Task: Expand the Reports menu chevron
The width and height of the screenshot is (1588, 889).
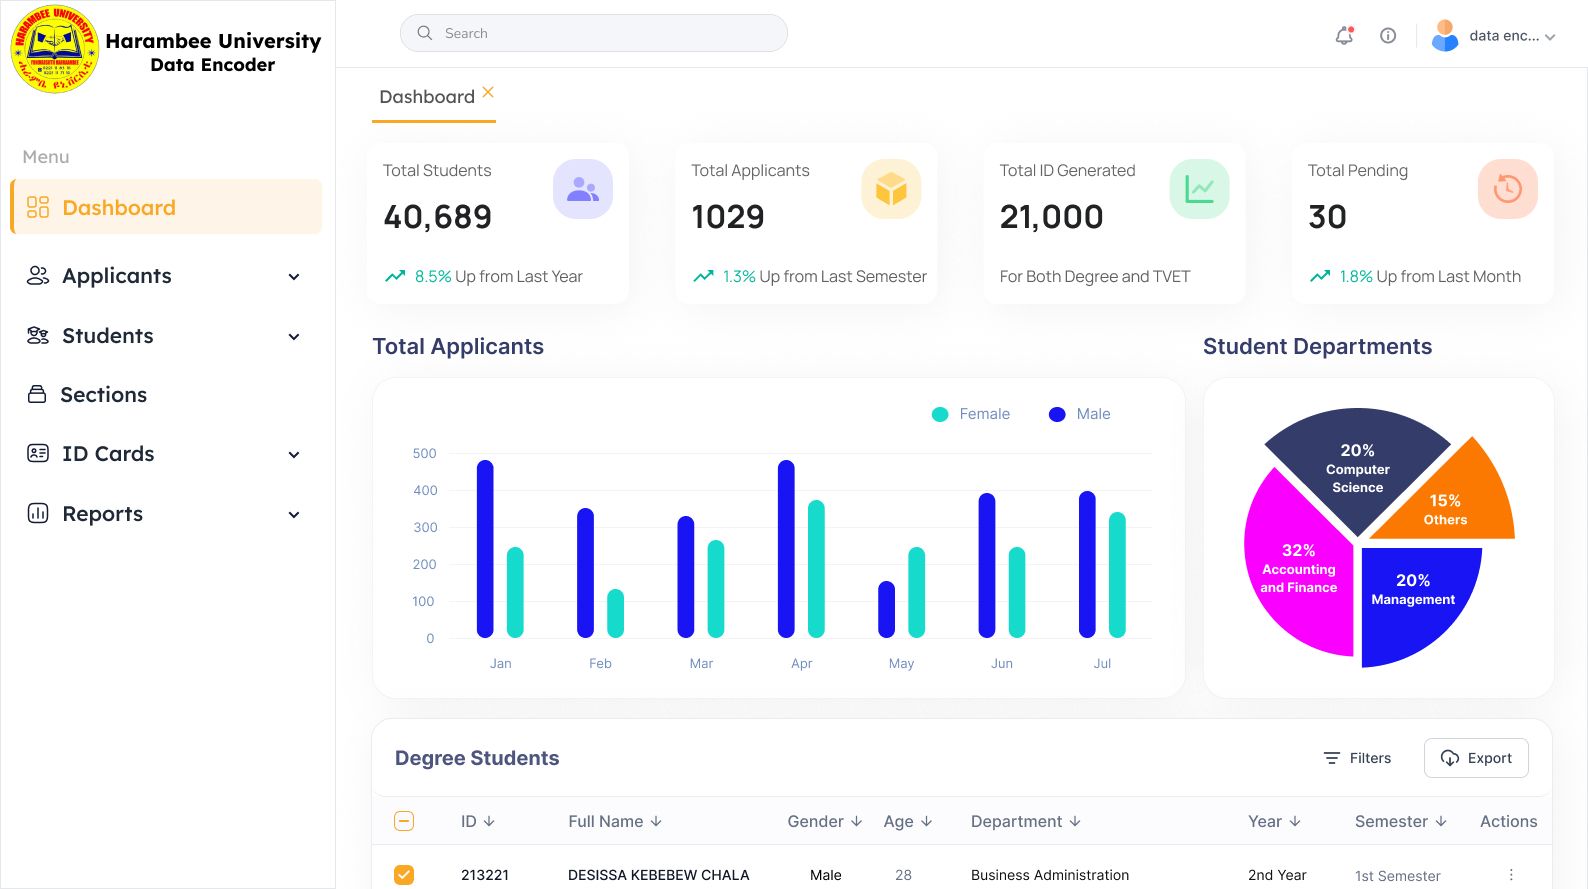Action: [x=294, y=515]
